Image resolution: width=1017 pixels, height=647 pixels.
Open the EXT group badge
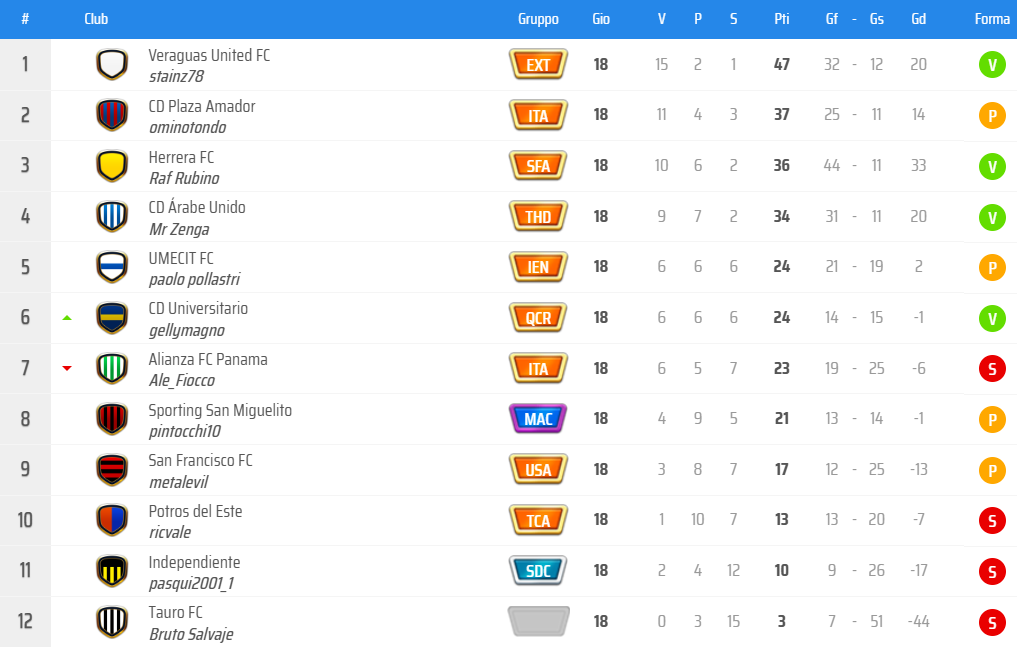[x=538, y=64]
